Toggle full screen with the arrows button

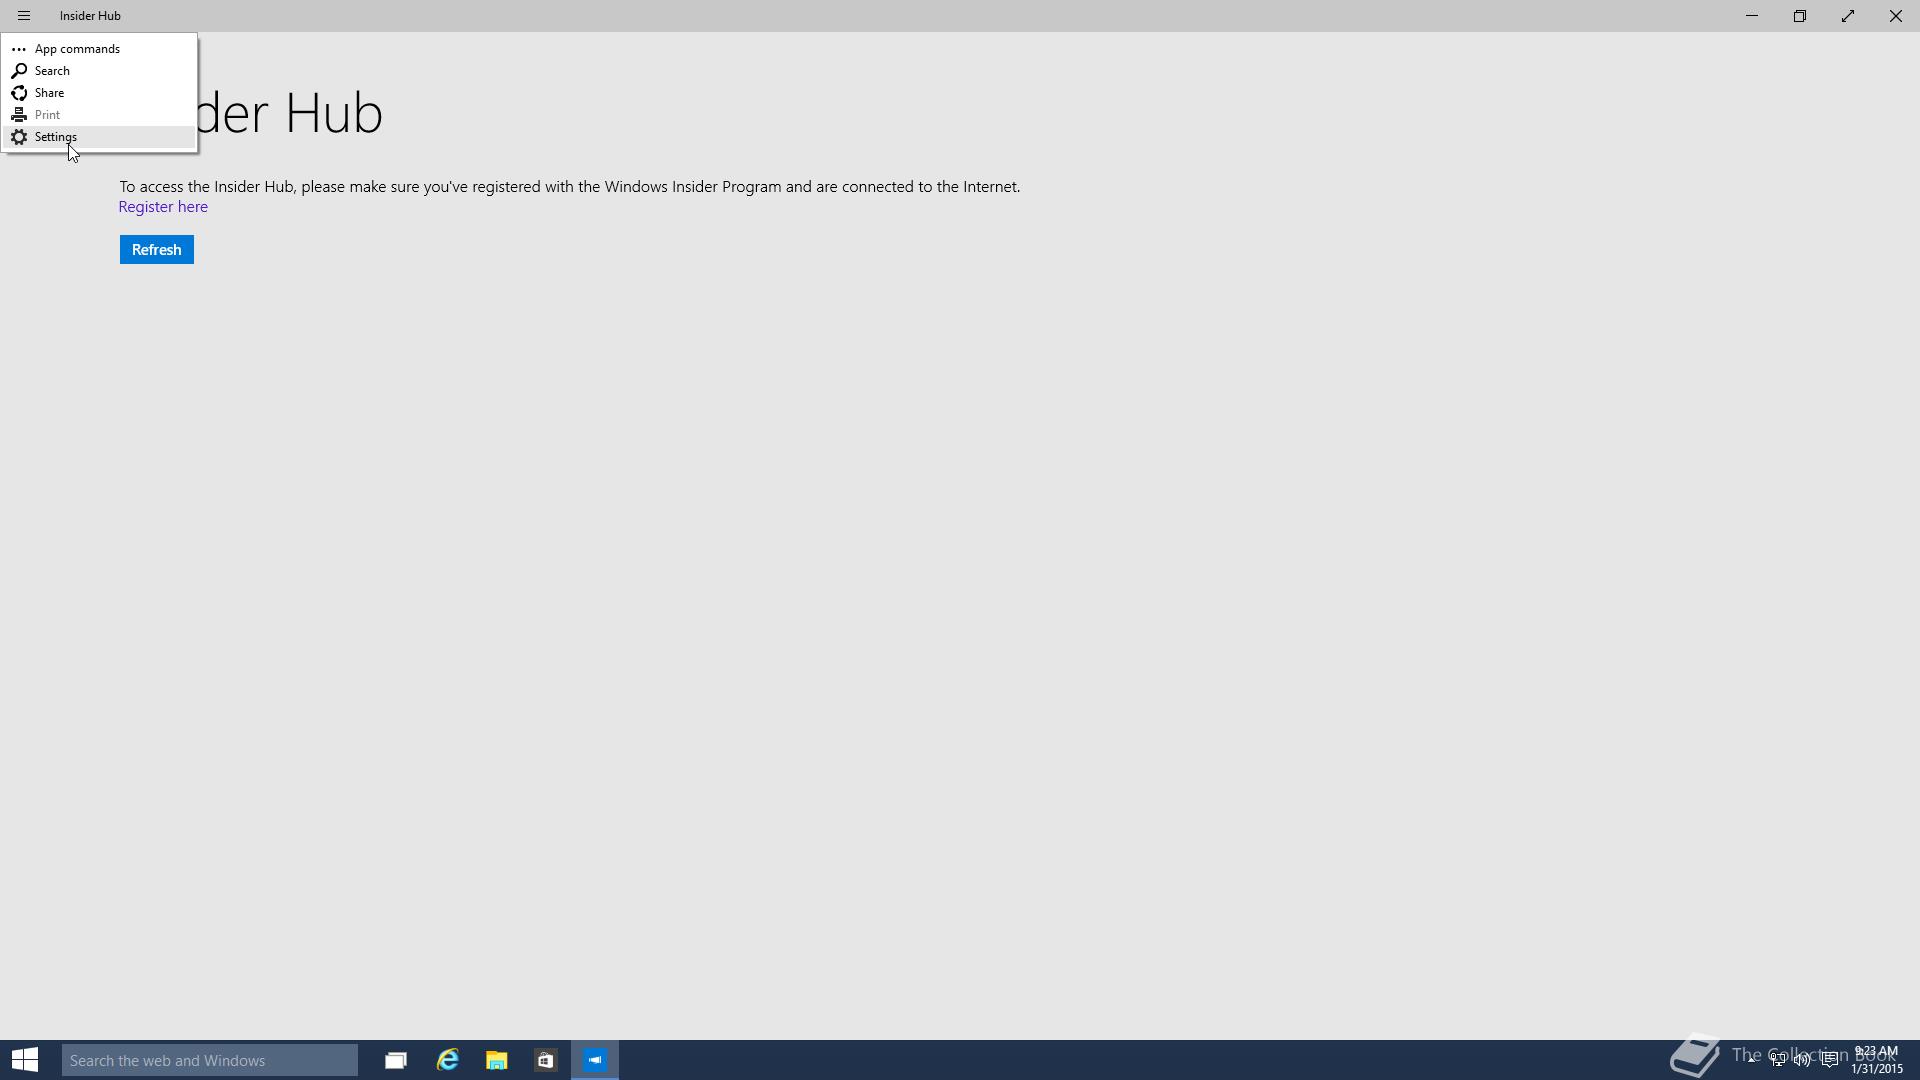click(1848, 16)
